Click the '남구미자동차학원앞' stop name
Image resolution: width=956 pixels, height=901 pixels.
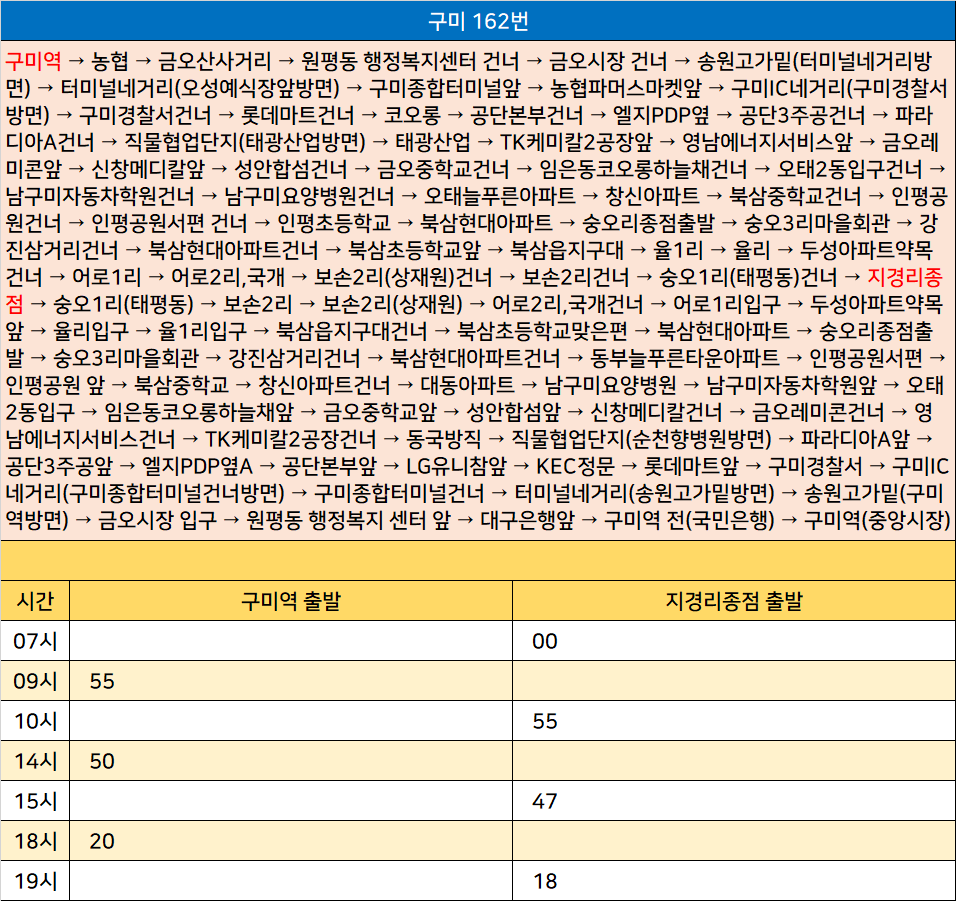pyautogui.click(x=791, y=385)
